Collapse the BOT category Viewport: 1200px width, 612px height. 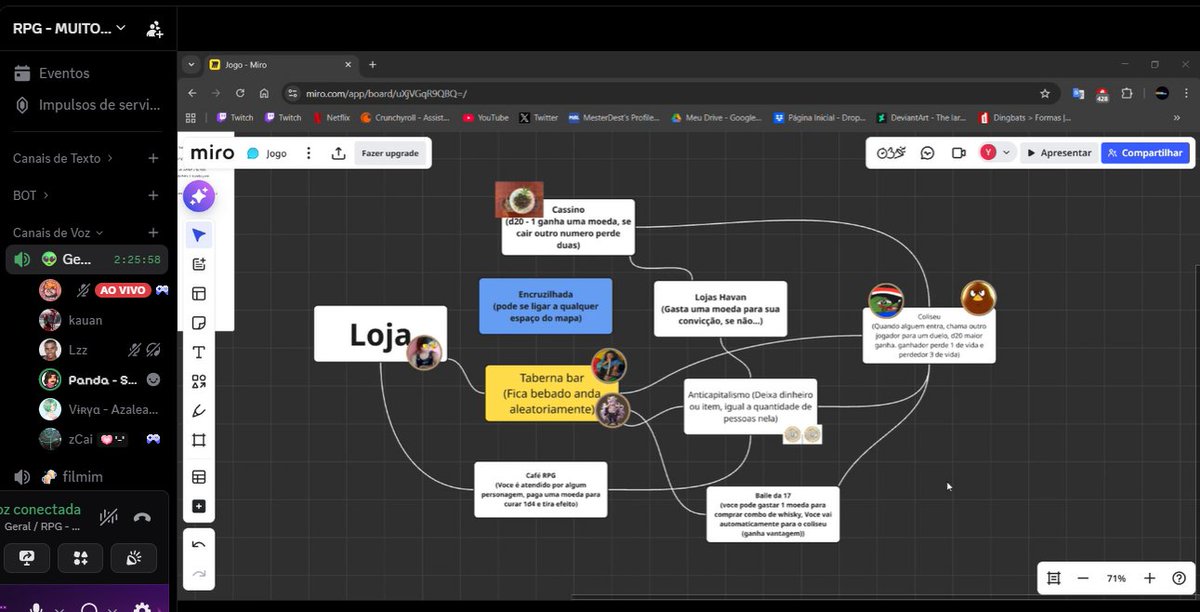click(30, 195)
